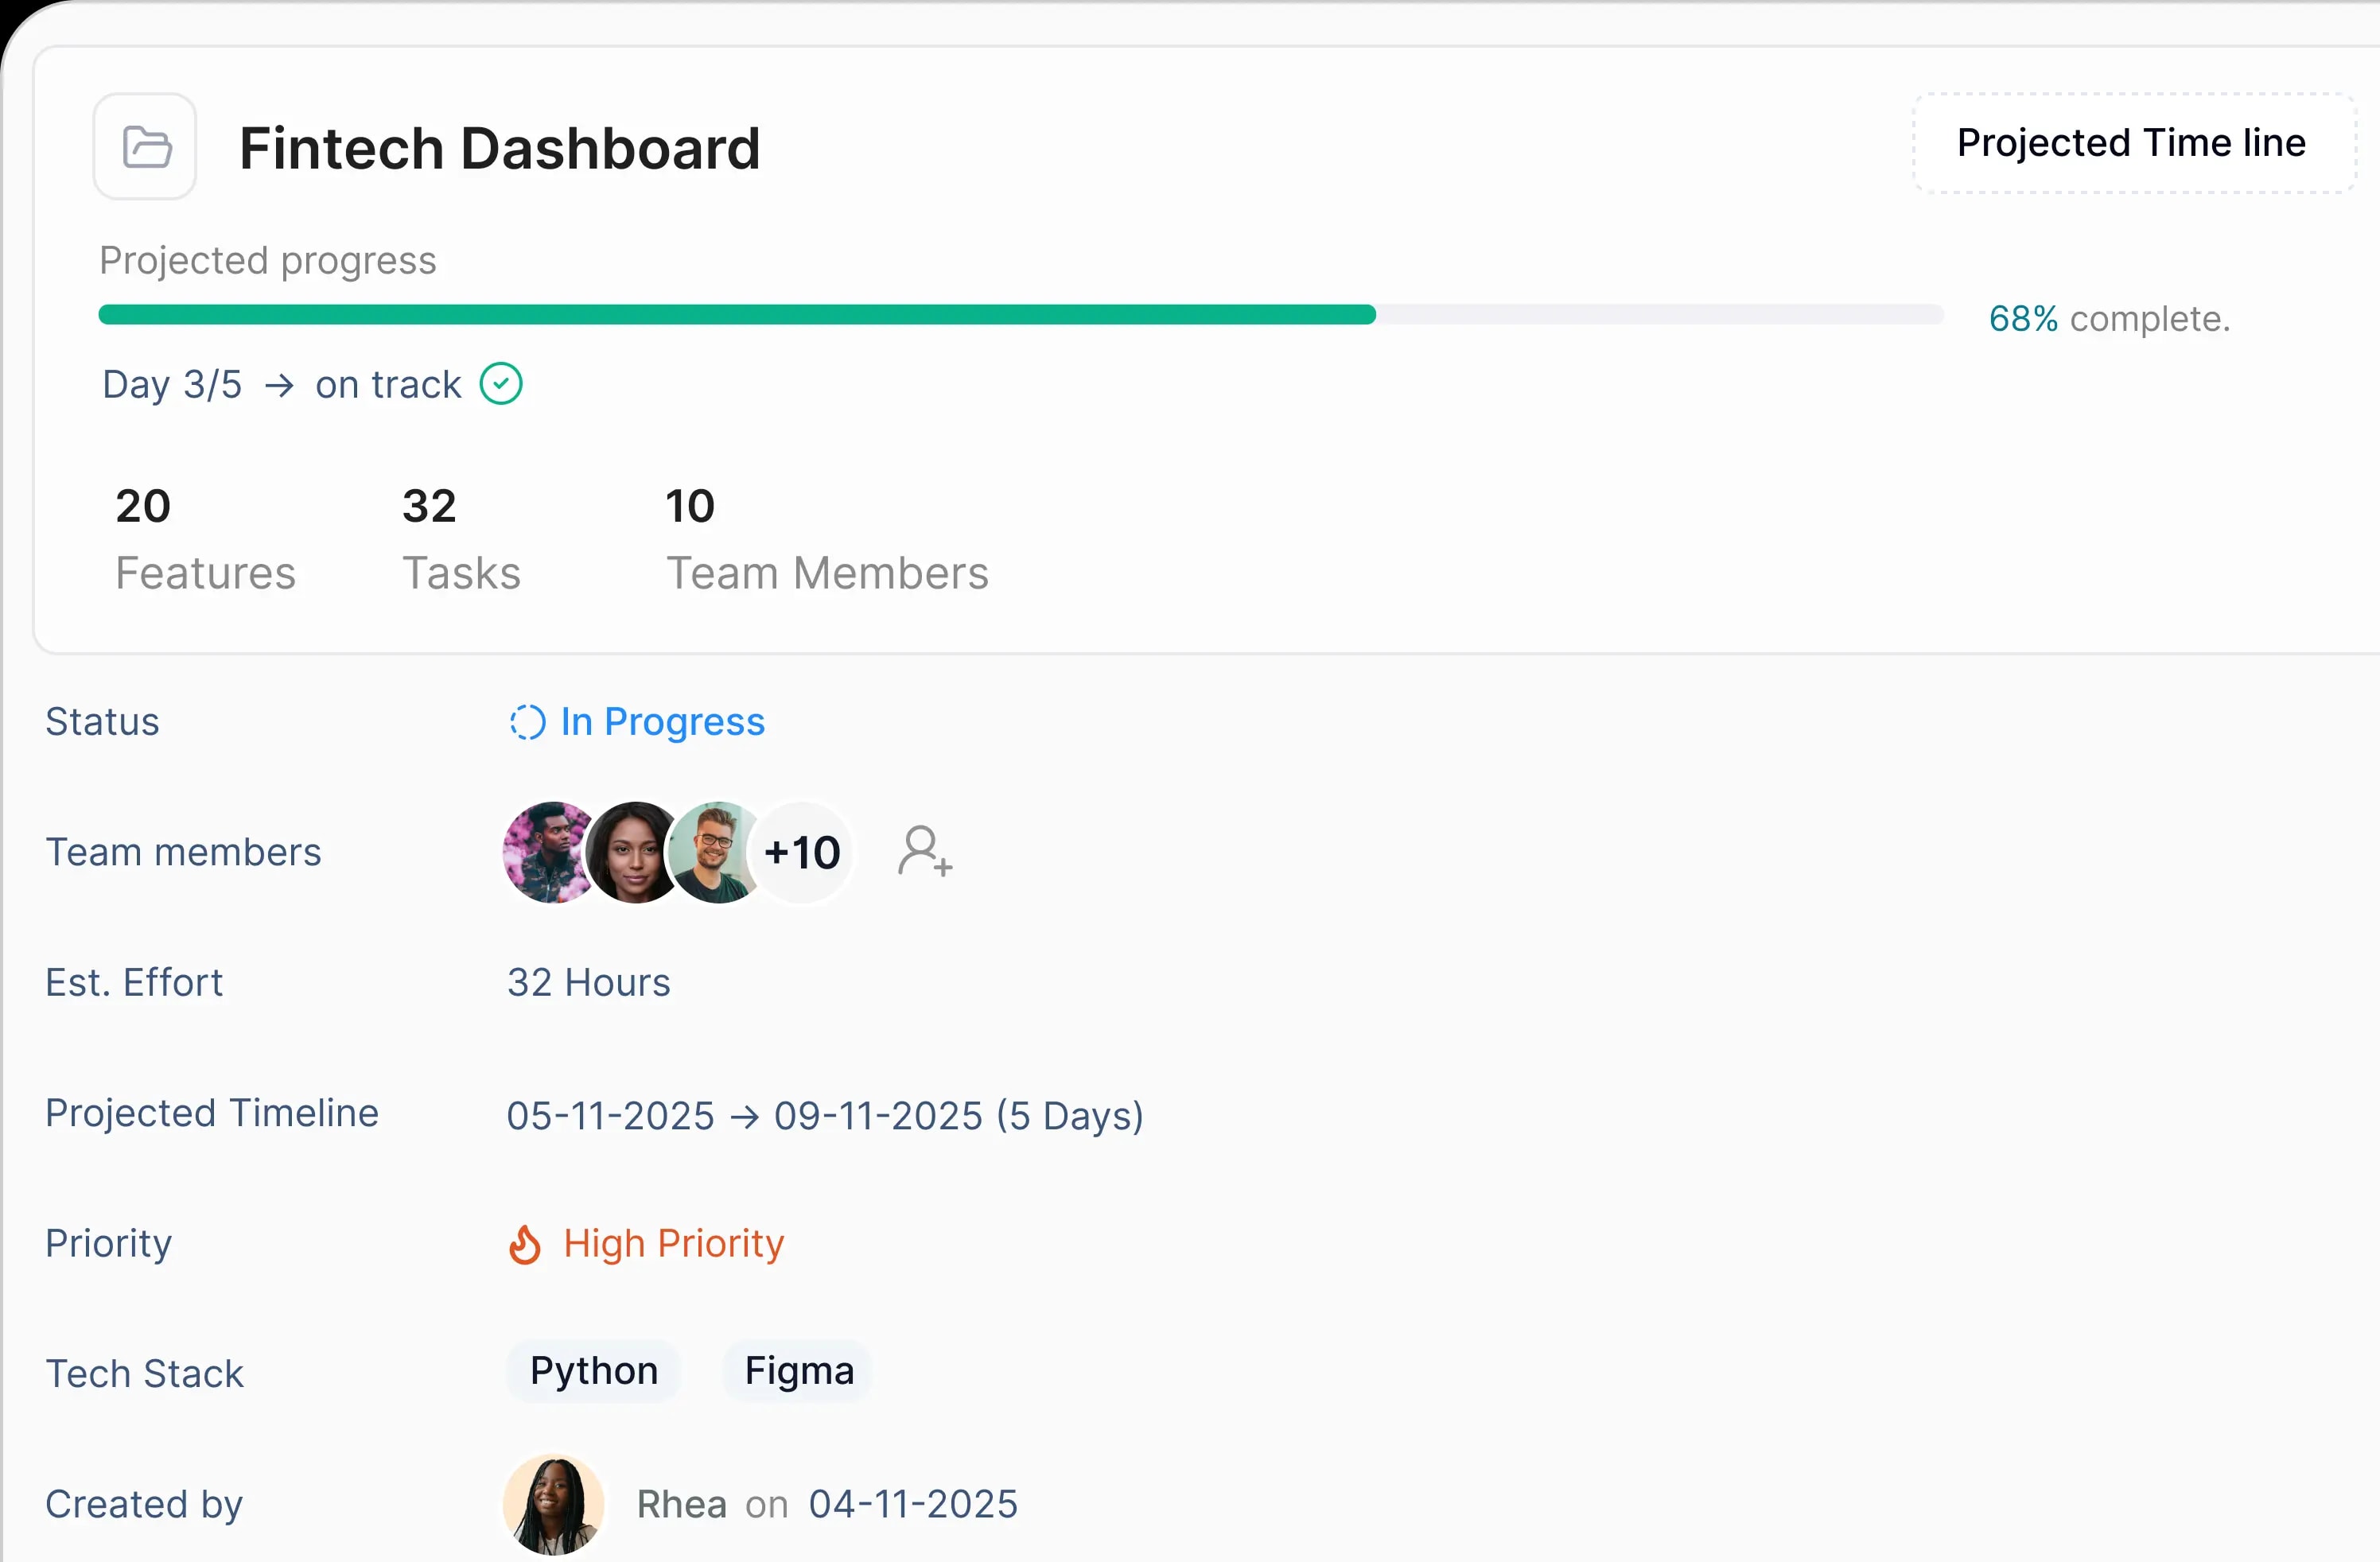Click the Fintech Dashboard folder icon
Viewport: 2380px width, 1562px height.
144,146
